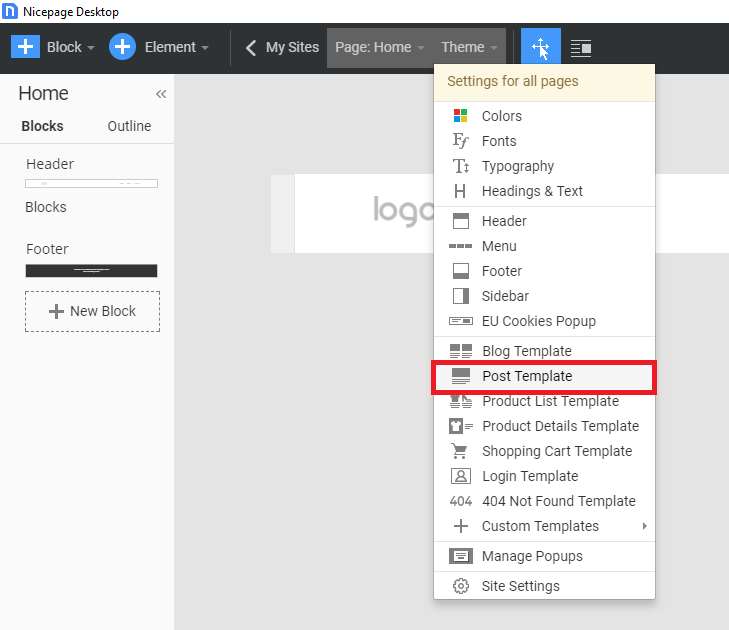729x630 pixels.
Task: Switch to the Outline tab
Action: (x=129, y=126)
